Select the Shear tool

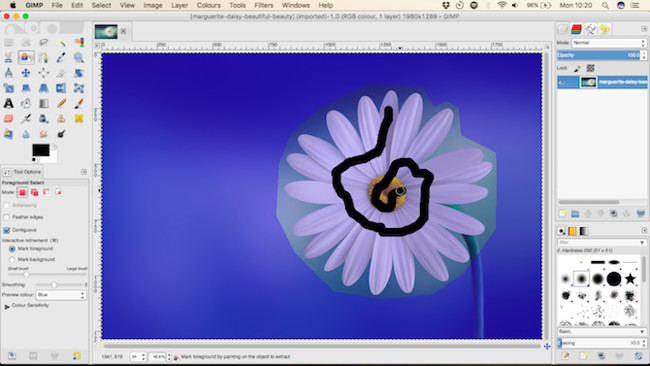click(26, 88)
